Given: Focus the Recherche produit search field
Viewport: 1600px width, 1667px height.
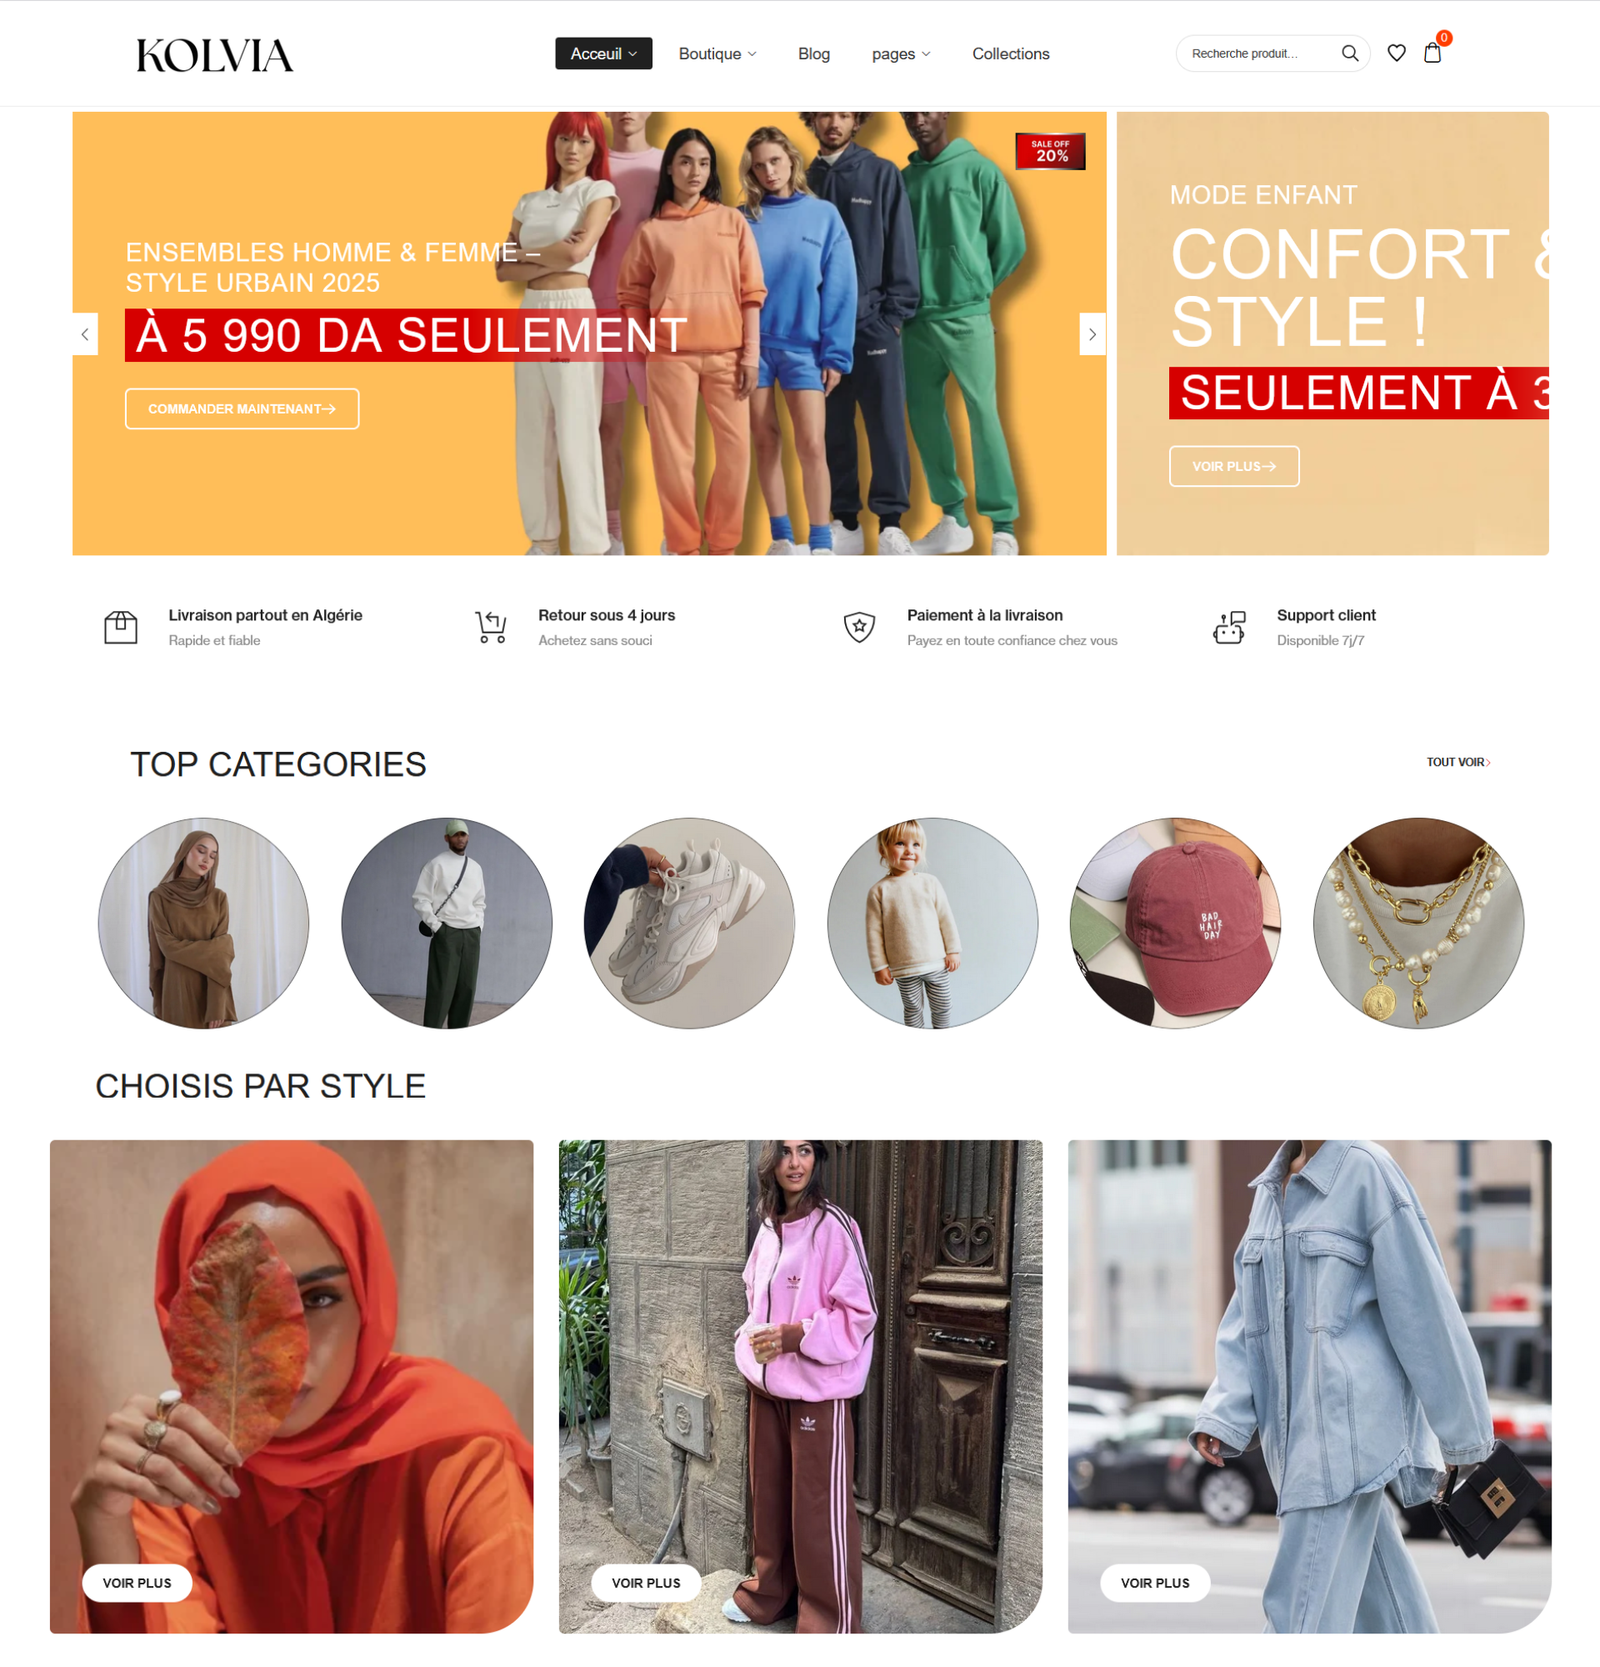Looking at the screenshot, I should (1258, 53).
